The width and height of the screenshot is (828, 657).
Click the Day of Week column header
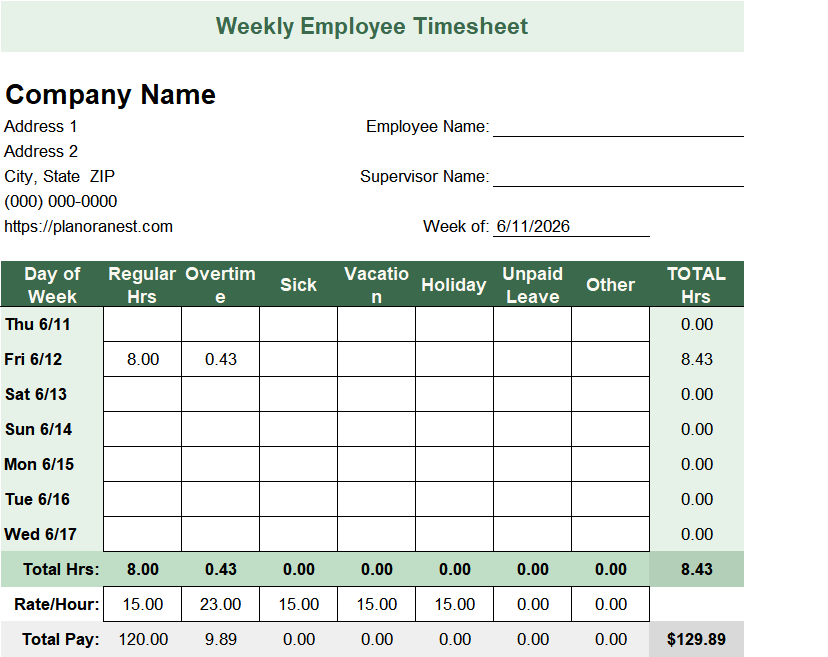click(52, 285)
